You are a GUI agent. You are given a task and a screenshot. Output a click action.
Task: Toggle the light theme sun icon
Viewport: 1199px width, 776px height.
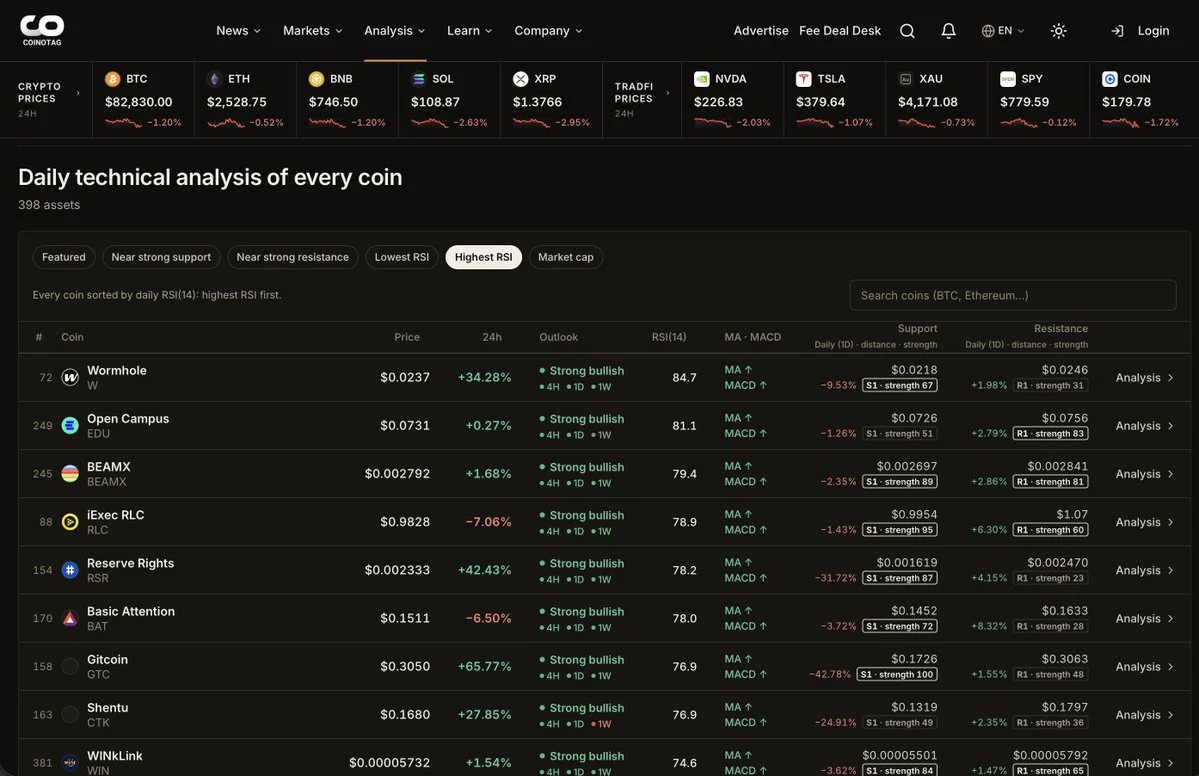1058,31
